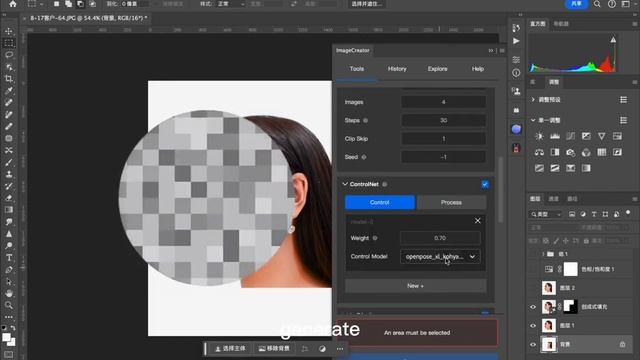This screenshot has width=640, height=360.
Task: Click the New + button
Action: (x=416, y=286)
